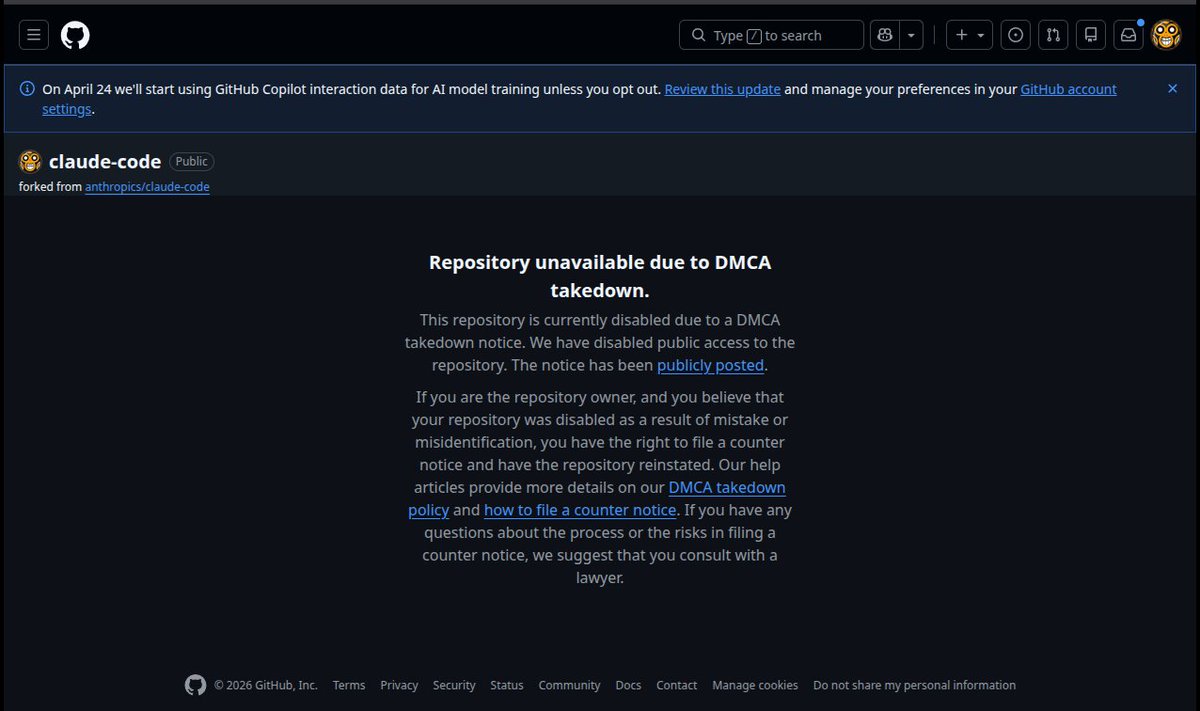Open how to file a counter notice
Screen dimensions: 1200x711
coord(580,510)
